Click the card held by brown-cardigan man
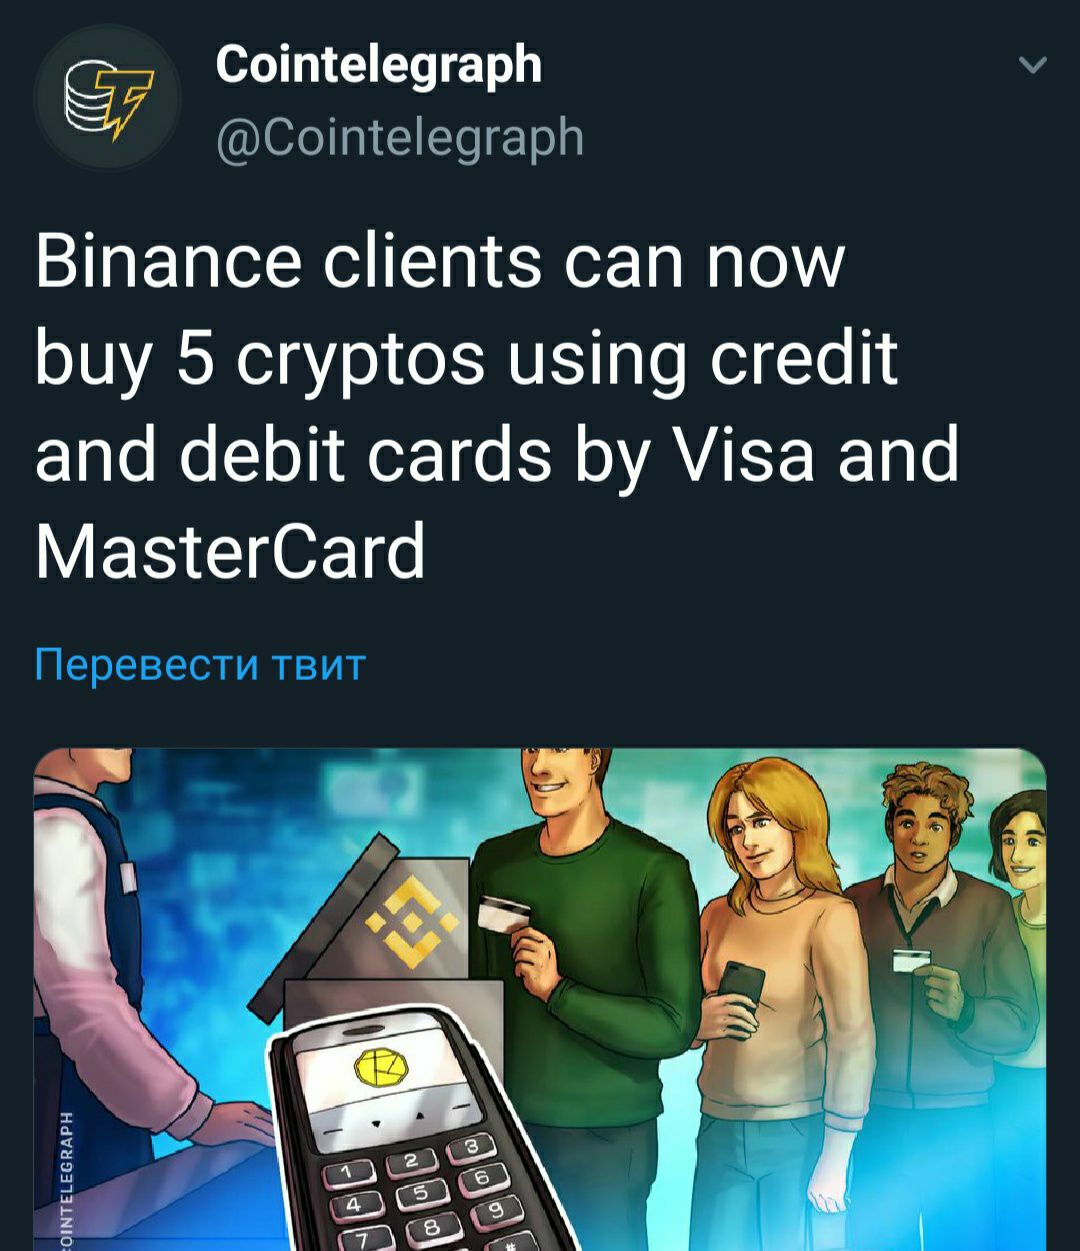 (x=911, y=960)
